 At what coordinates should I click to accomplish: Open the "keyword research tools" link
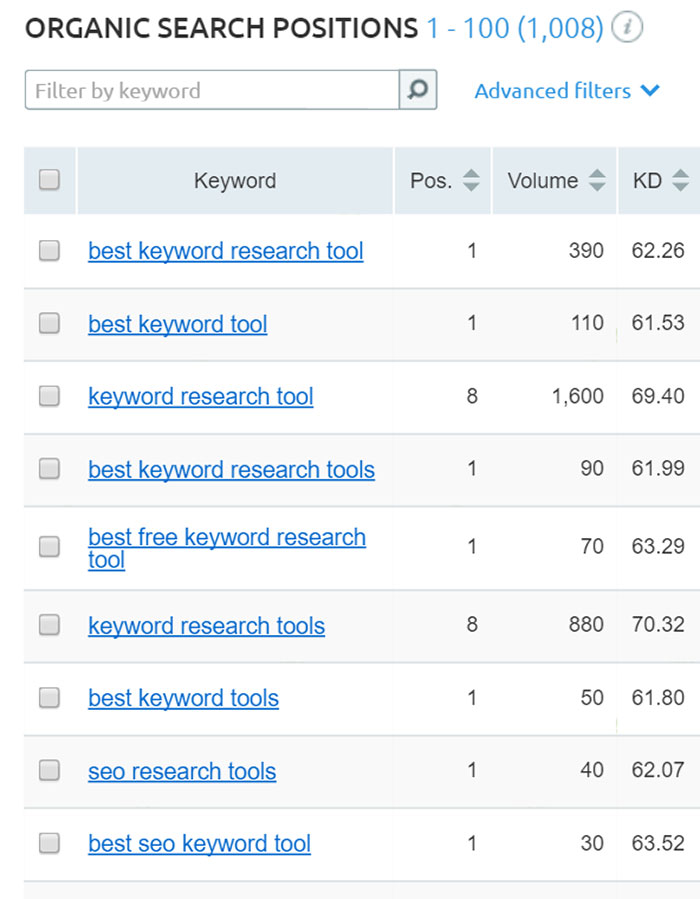[206, 625]
